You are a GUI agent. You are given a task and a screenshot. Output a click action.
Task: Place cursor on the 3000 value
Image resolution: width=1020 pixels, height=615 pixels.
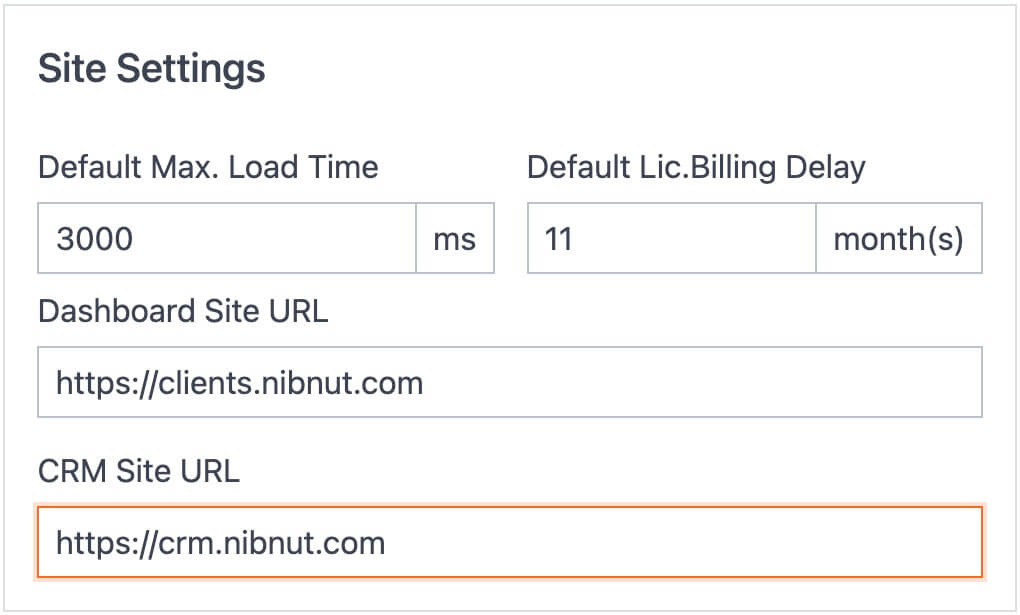(x=95, y=239)
